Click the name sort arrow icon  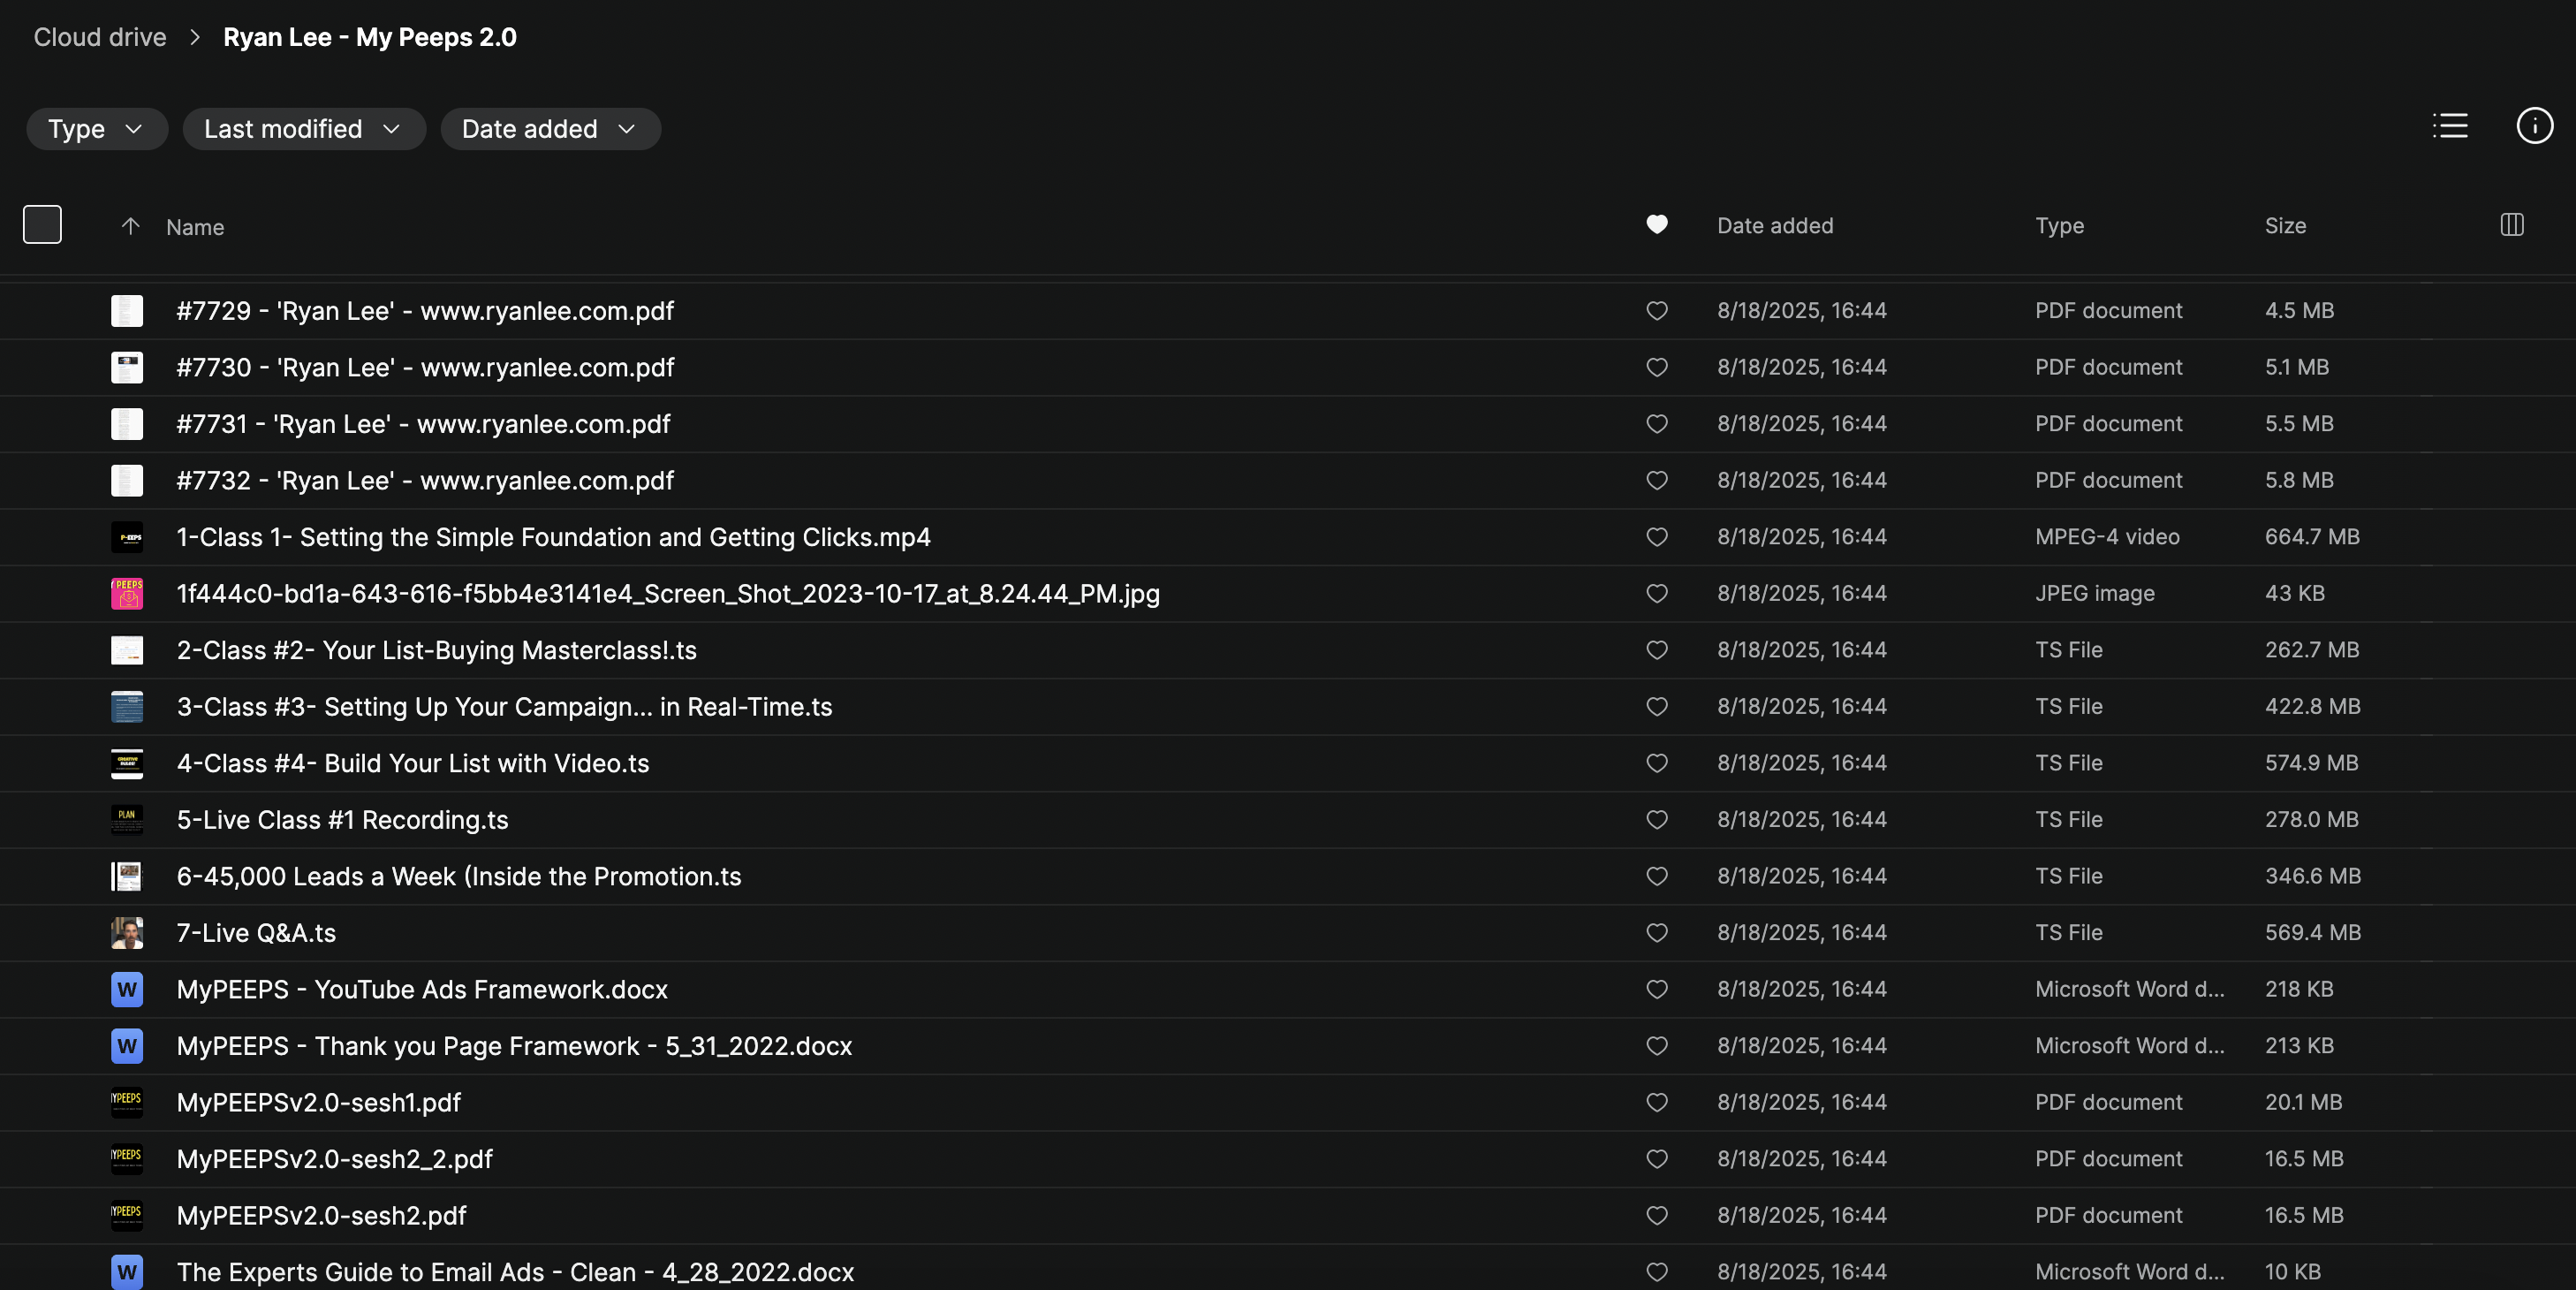click(x=130, y=226)
